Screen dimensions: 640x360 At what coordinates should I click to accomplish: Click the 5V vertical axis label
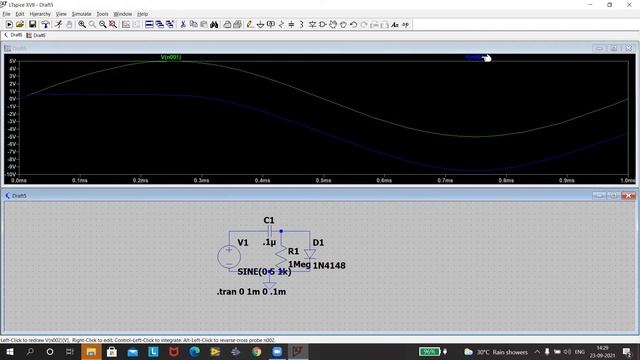coord(13,61)
